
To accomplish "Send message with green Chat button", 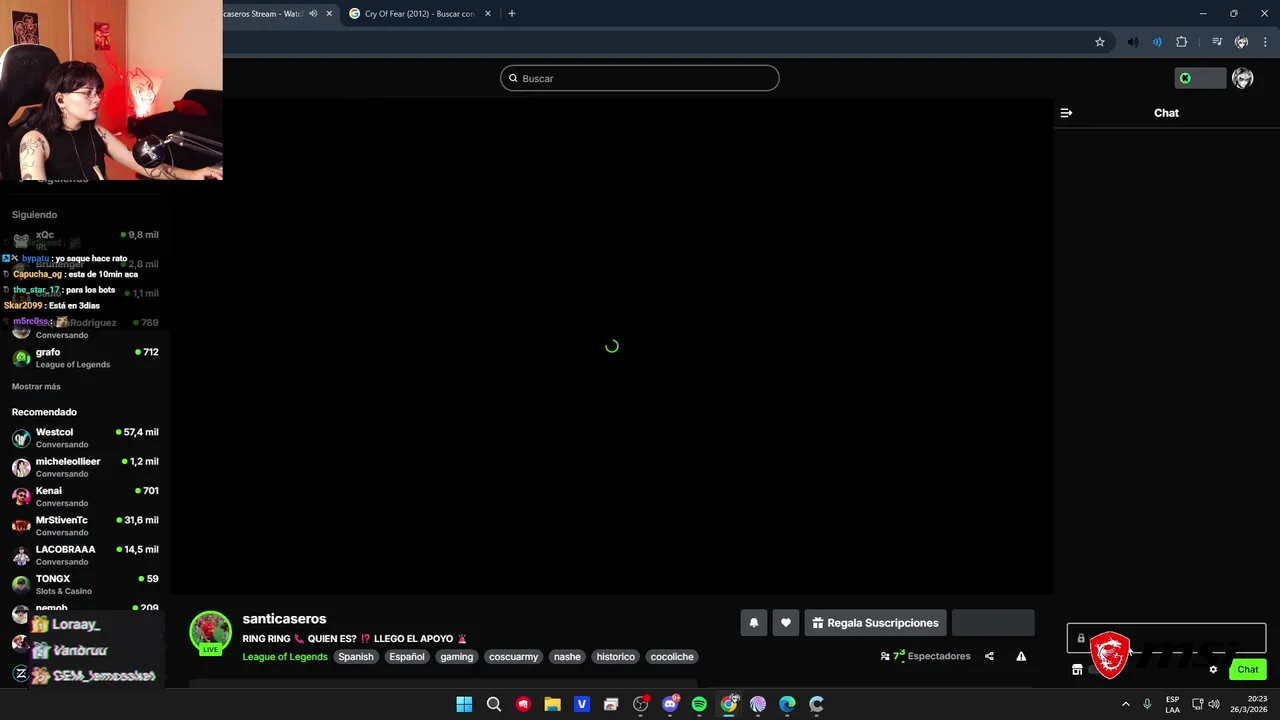I will click(1248, 670).
